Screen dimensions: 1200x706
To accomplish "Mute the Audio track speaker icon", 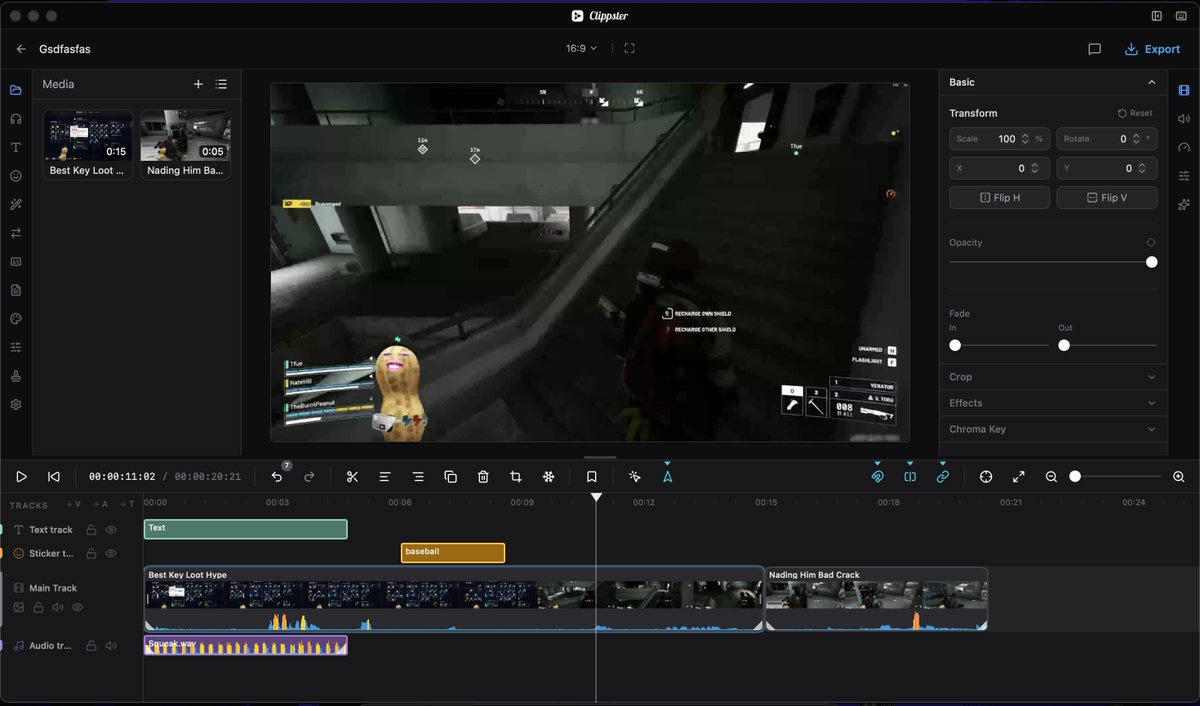I will pos(111,646).
